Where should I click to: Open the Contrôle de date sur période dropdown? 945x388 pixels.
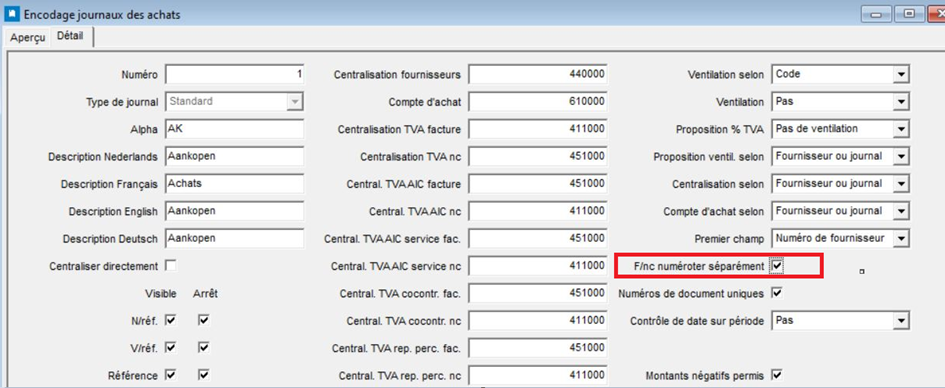tap(900, 321)
